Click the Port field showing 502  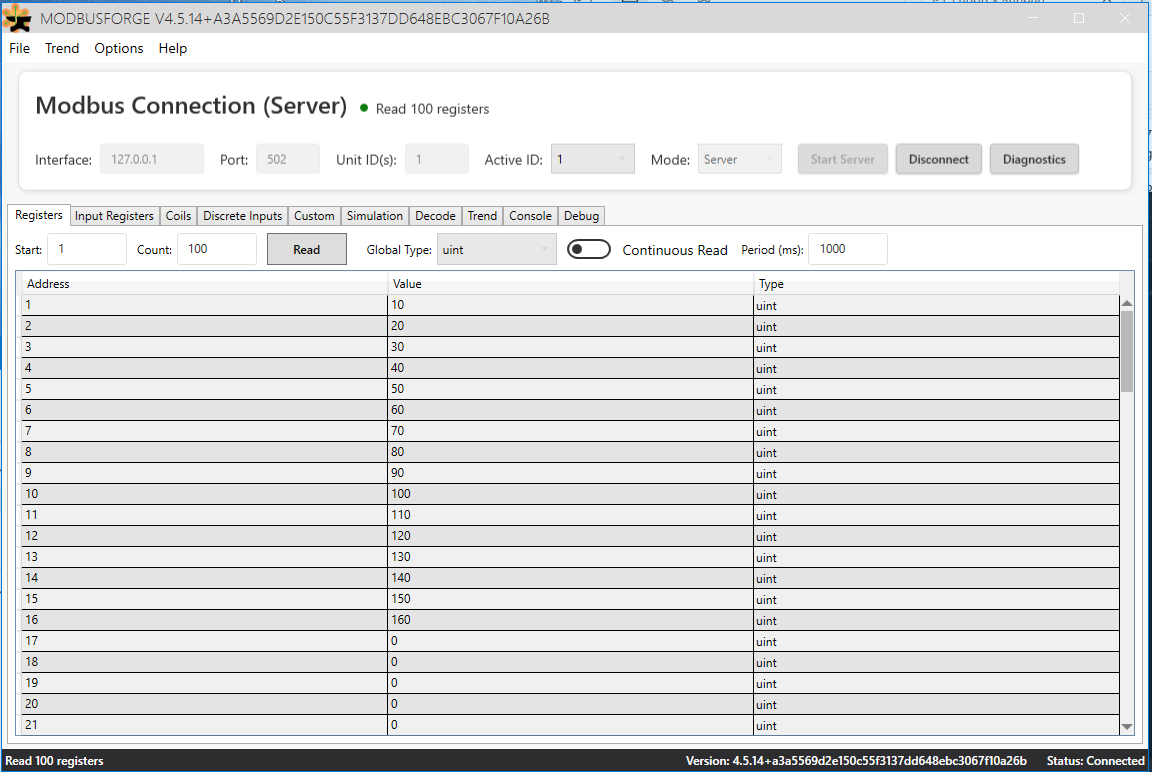(288, 159)
